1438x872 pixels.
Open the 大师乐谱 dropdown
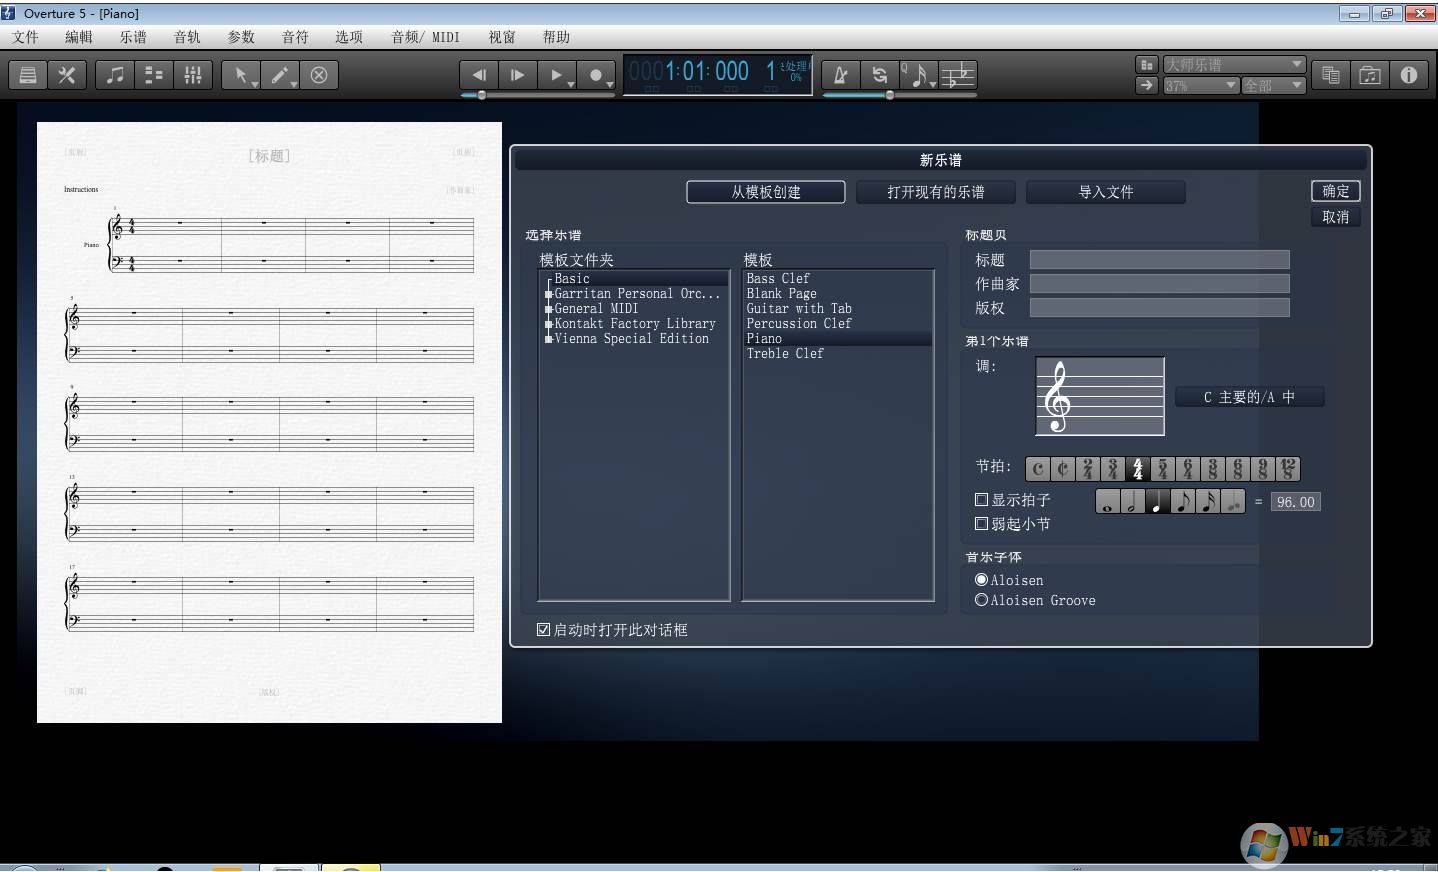point(1234,65)
